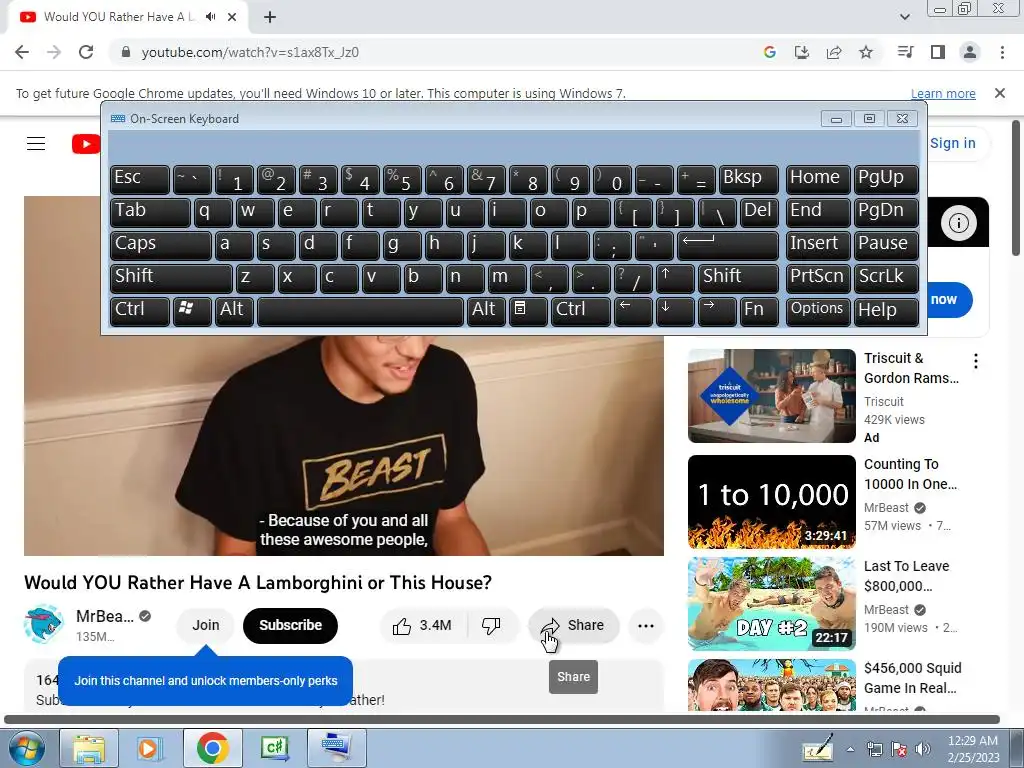Toggle left Ctrl key on On-Screen Keyboard
The width and height of the screenshot is (1024, 768).
(x=140, y=310)
